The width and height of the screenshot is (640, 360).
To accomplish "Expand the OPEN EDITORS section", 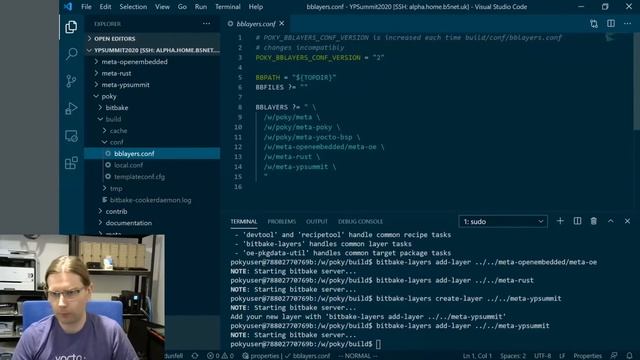I will 153,38.
